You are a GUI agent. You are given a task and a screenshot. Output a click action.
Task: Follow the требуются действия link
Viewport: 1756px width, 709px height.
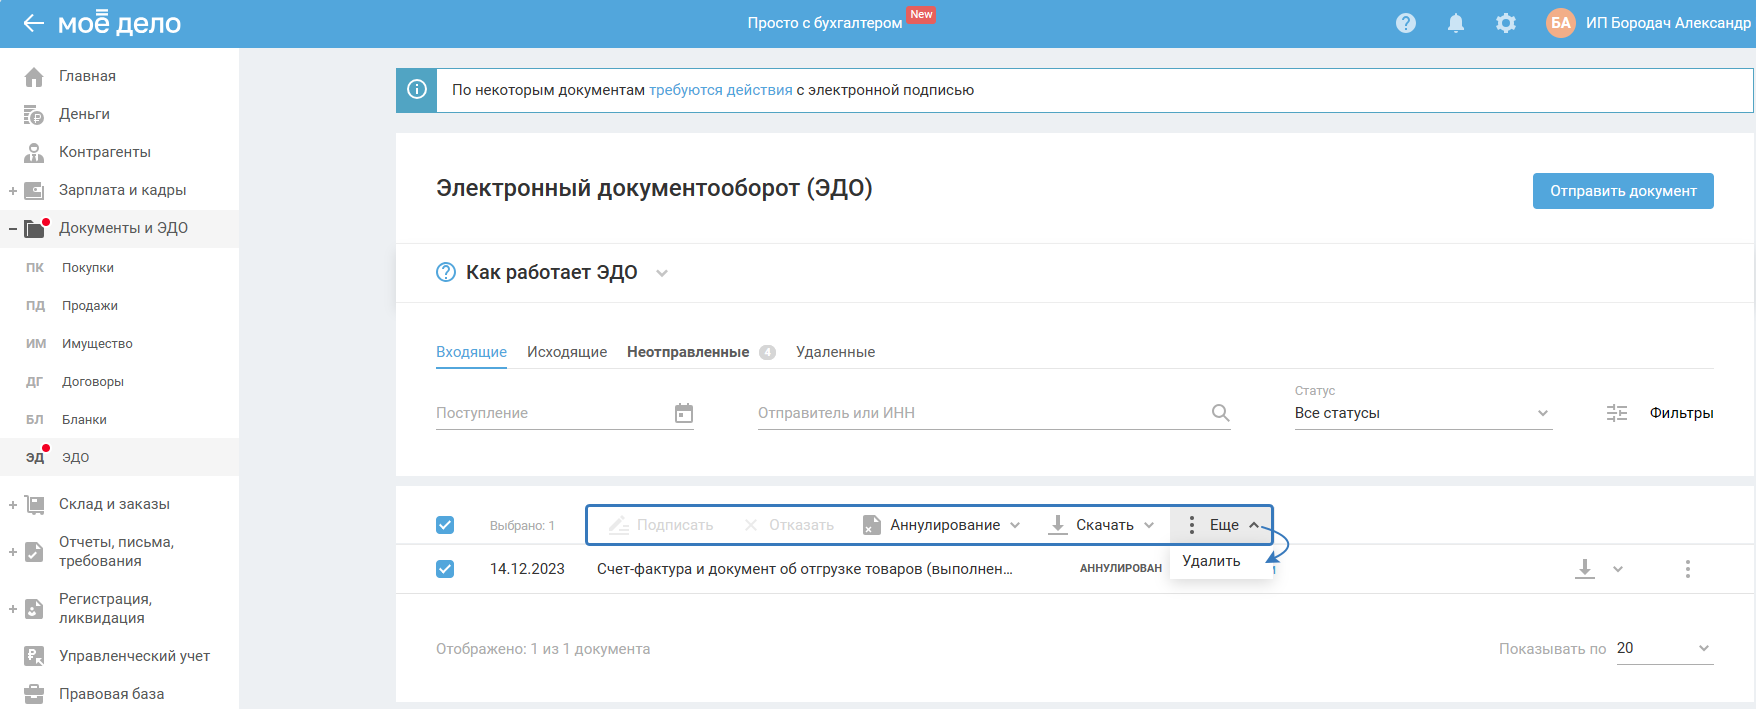pyautogui.click(x=721, y=90)
